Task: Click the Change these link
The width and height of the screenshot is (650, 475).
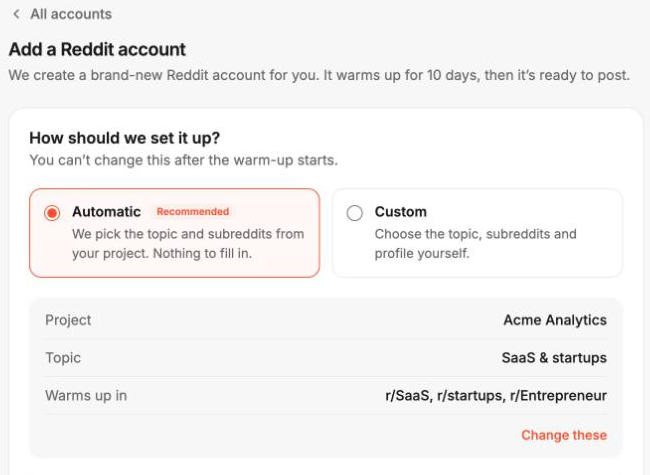Action: pos(564,435)
